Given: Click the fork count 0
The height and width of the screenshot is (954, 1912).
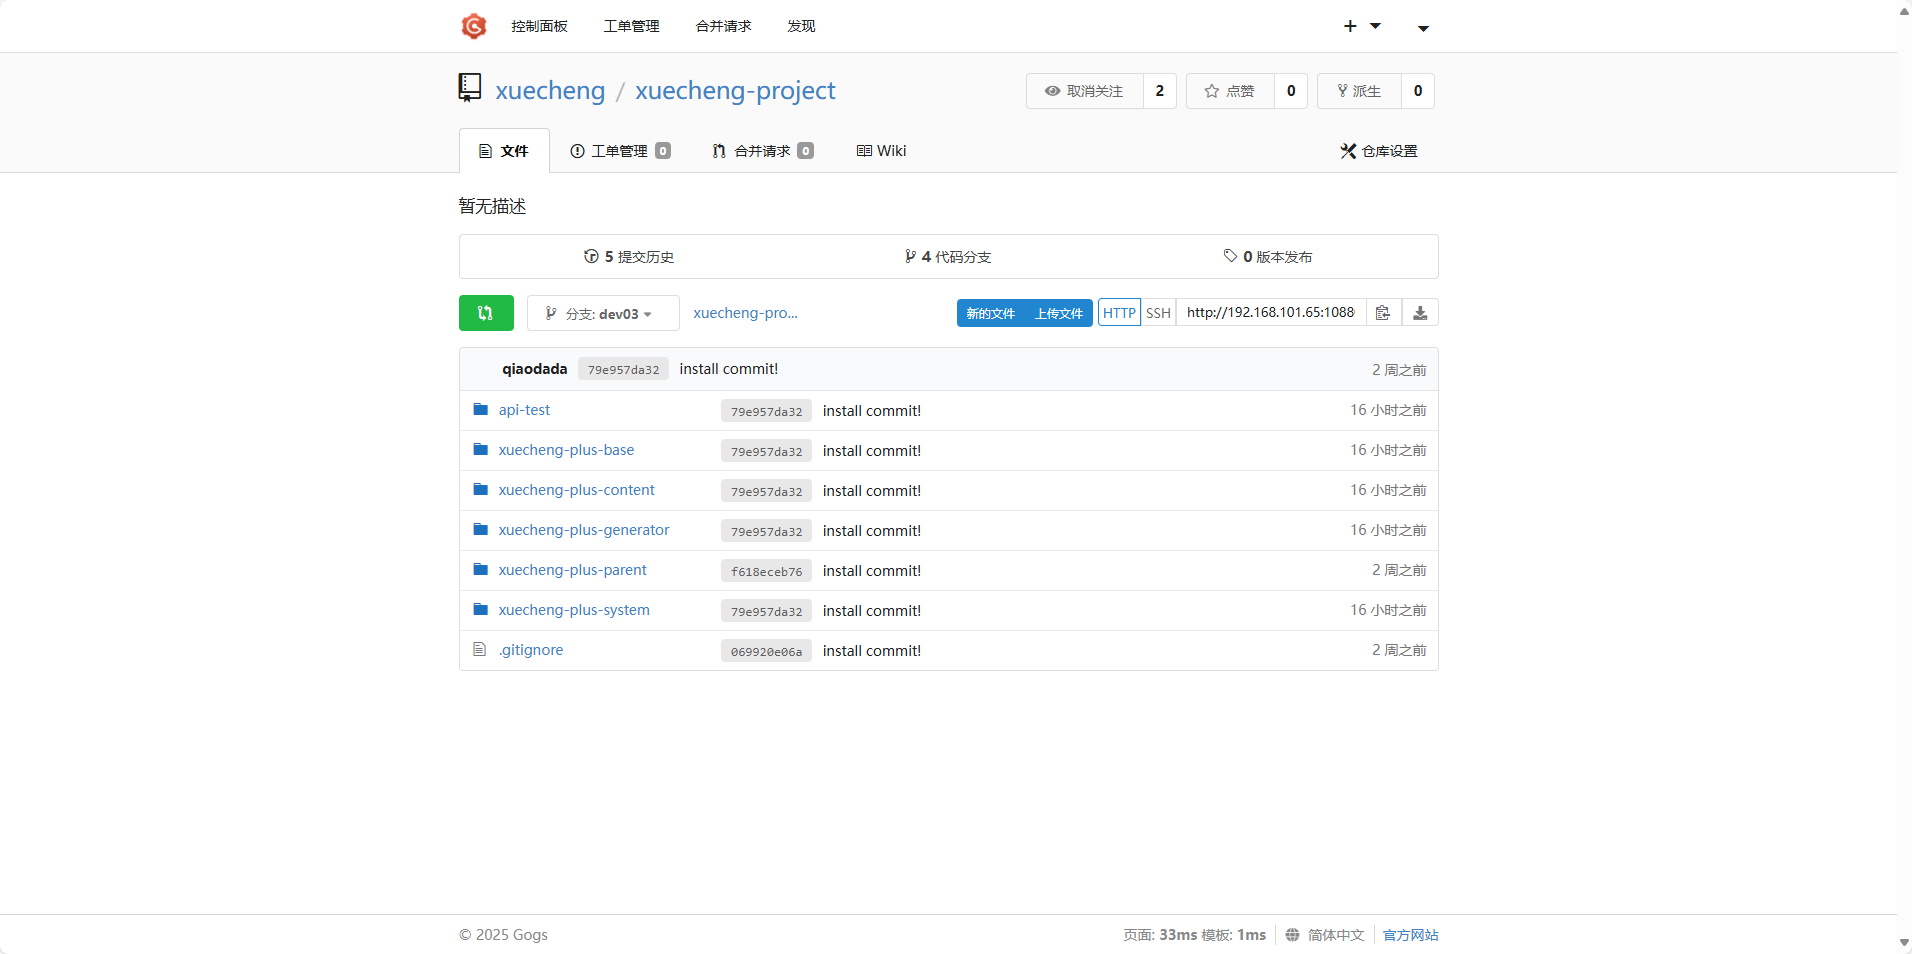Looking at the screenshot, I should click(1418, 91).
